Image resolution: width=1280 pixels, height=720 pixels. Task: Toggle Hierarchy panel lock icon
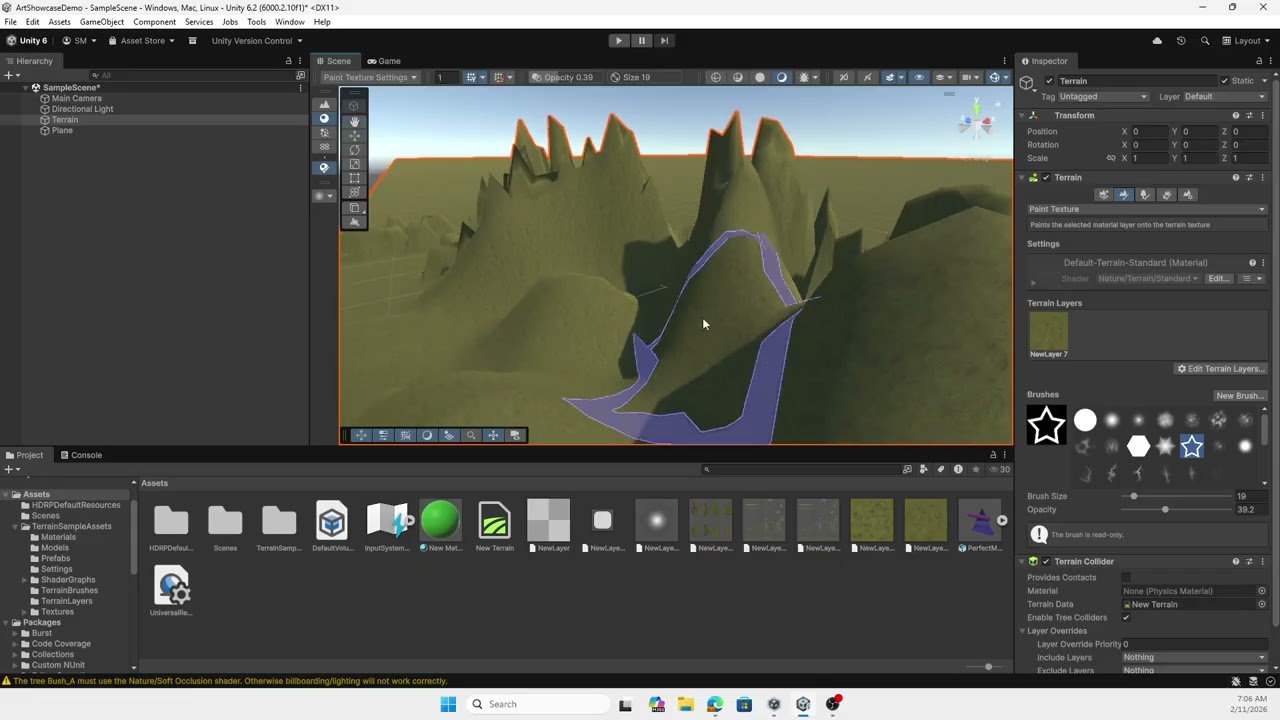289,61
